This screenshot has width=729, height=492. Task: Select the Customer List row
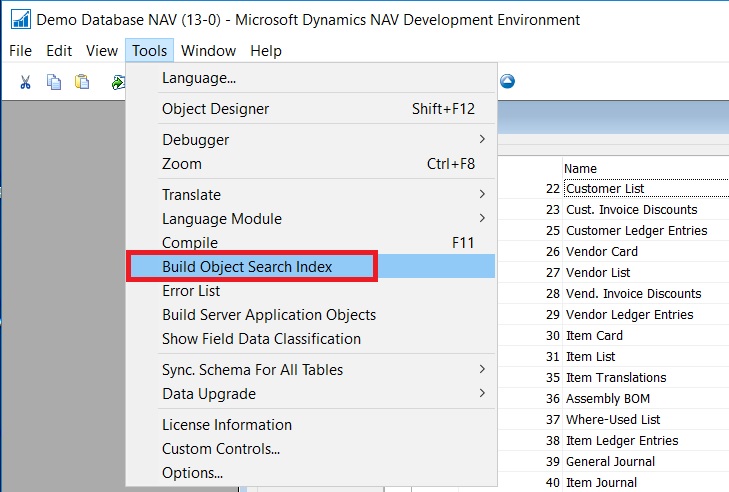pyautogui.click(x=605, y=189)
